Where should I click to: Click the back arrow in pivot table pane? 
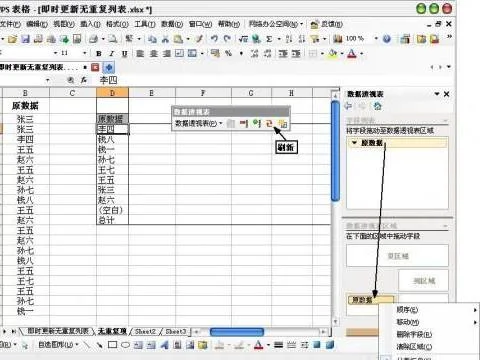(349, 106)
